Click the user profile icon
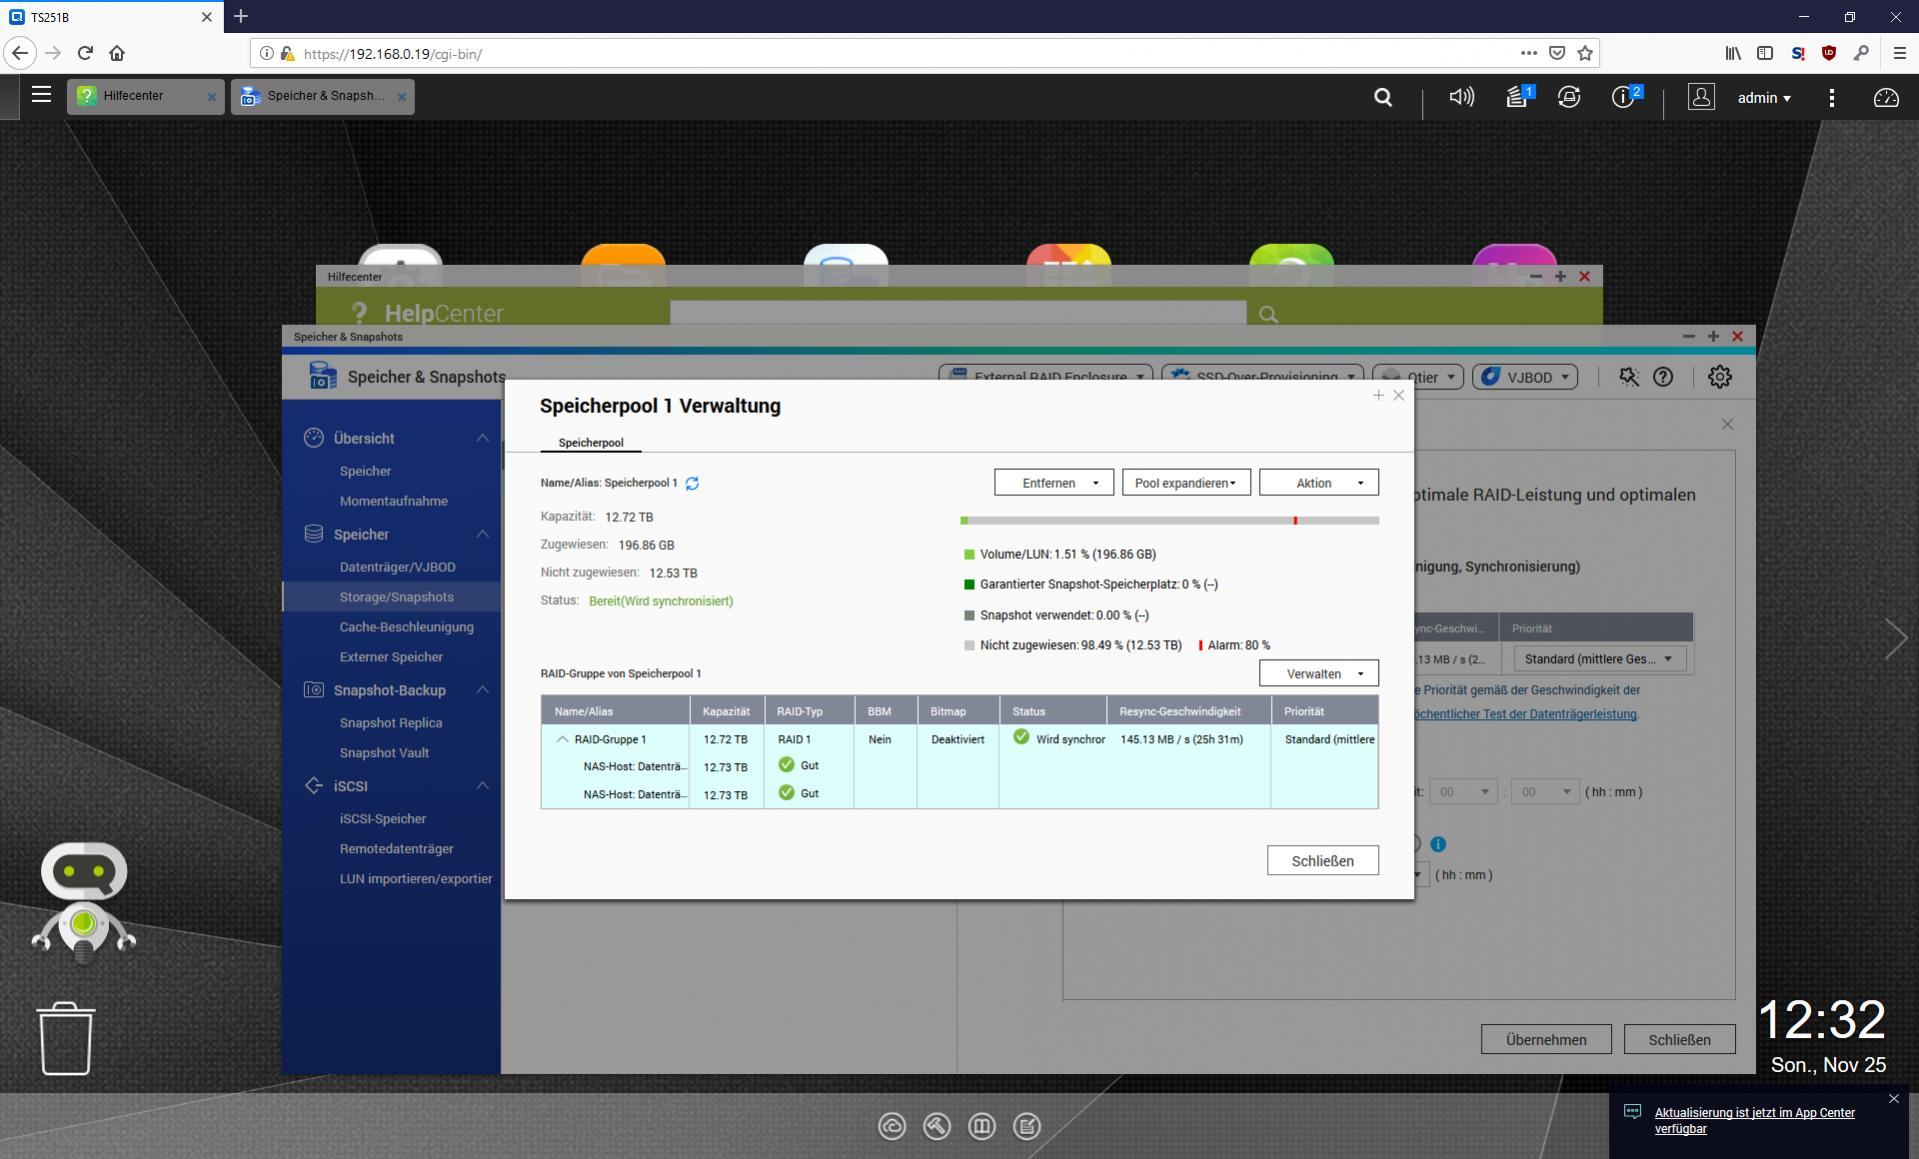 1701,97
